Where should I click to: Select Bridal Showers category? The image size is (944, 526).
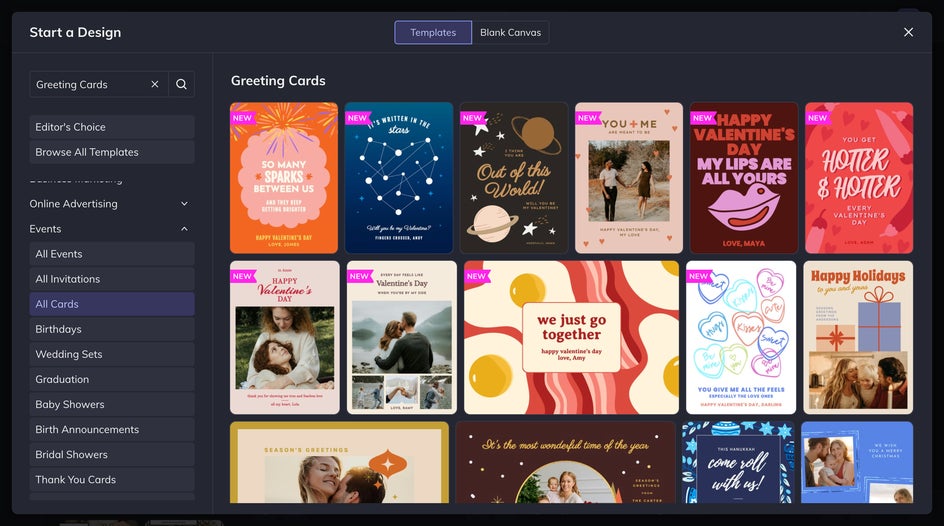(112, 454)
